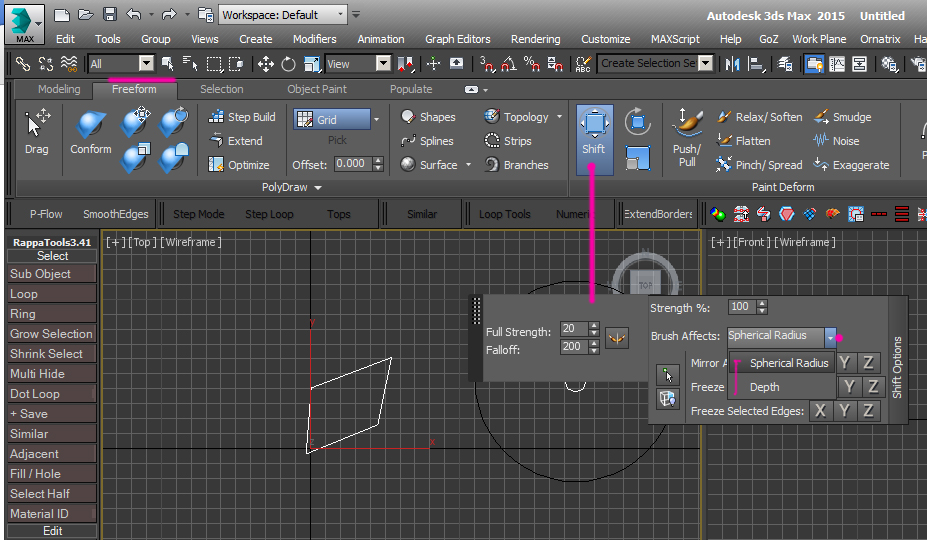This screenshot has width=927, height=540.
Task: Open the Edit menu
Action: pos(65,39)
